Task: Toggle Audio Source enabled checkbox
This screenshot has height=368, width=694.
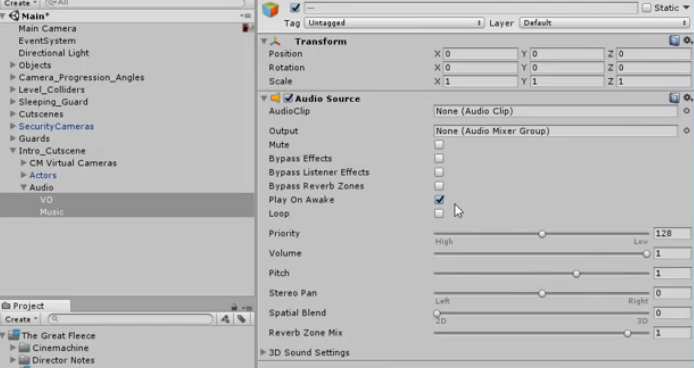Action: click(288, 98)
